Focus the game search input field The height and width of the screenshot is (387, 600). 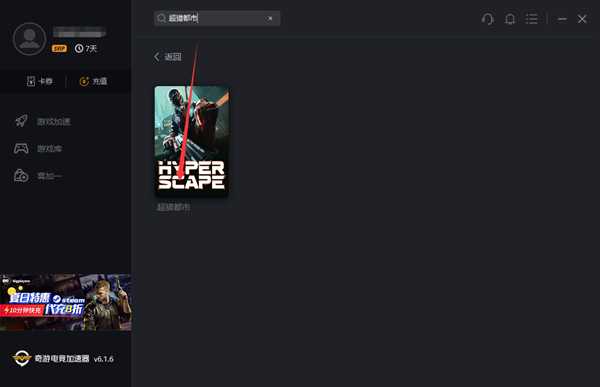click(217, 18)
